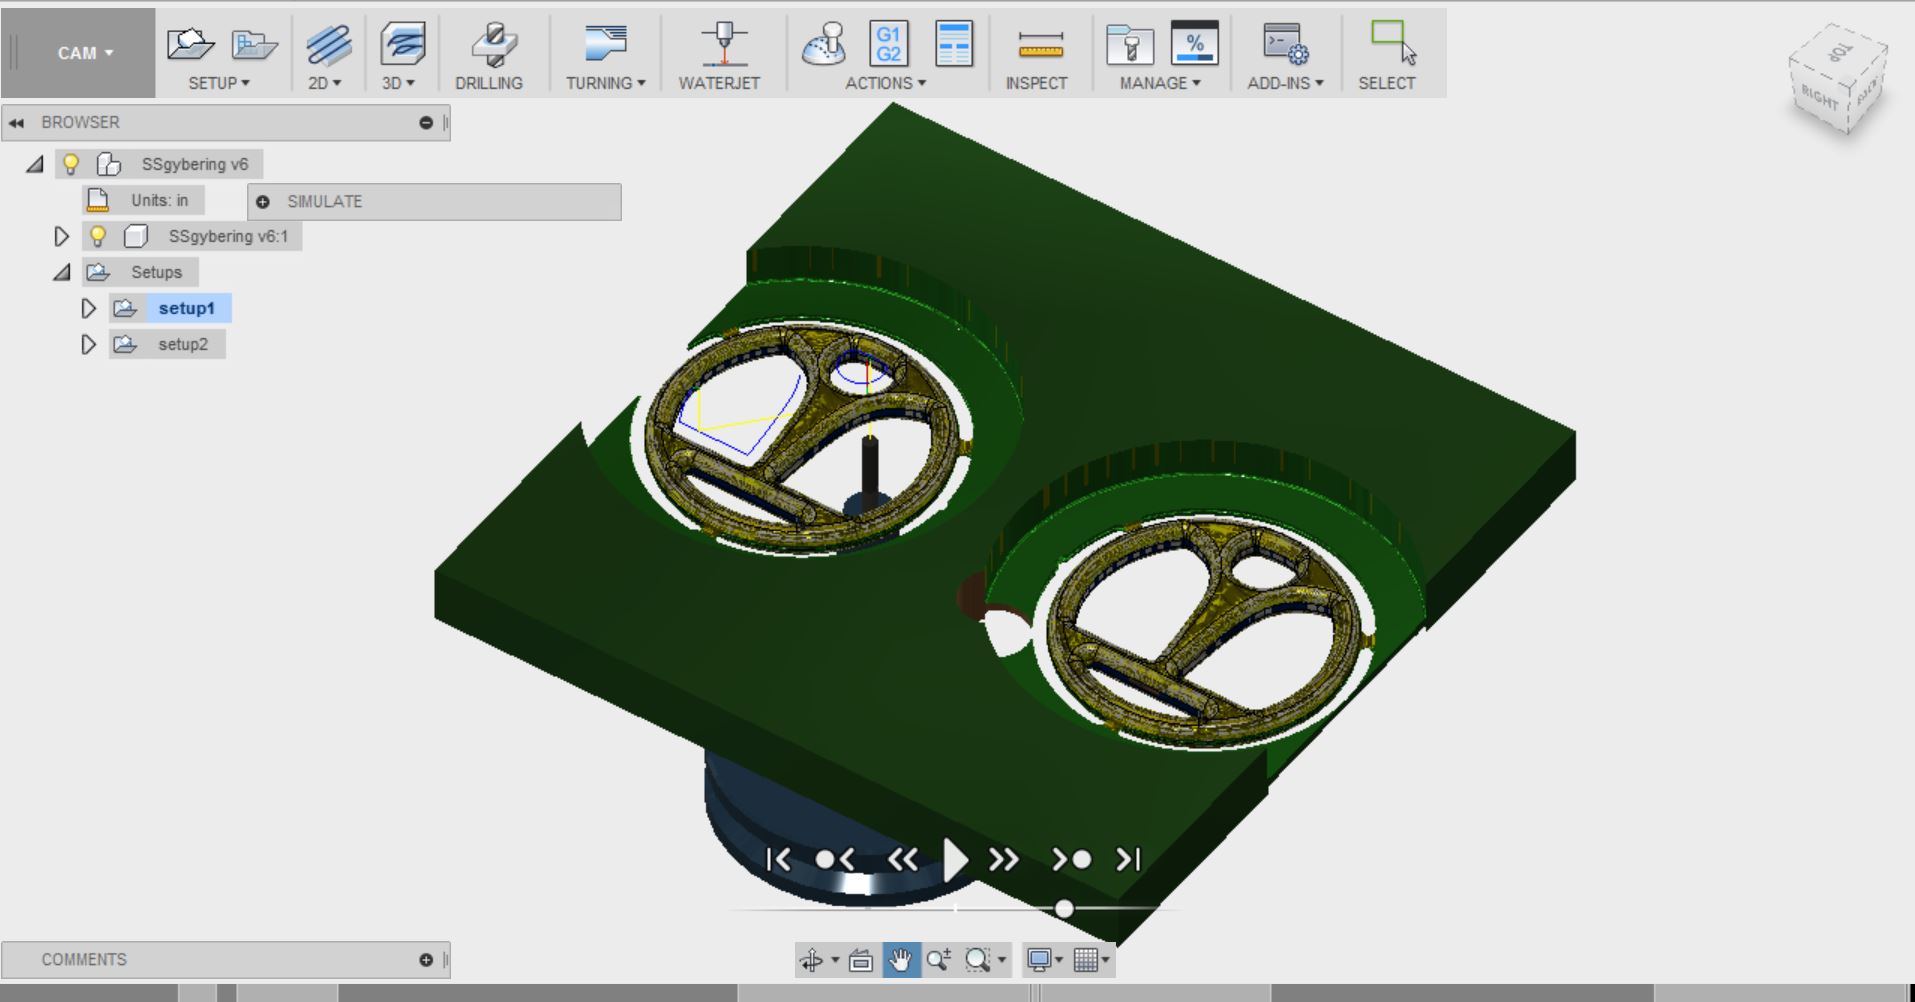Open the ADD-INS dropdown menu
Image resolution: width=1915 pixels, height=1002 pixels.
[x=1285, y=83]
